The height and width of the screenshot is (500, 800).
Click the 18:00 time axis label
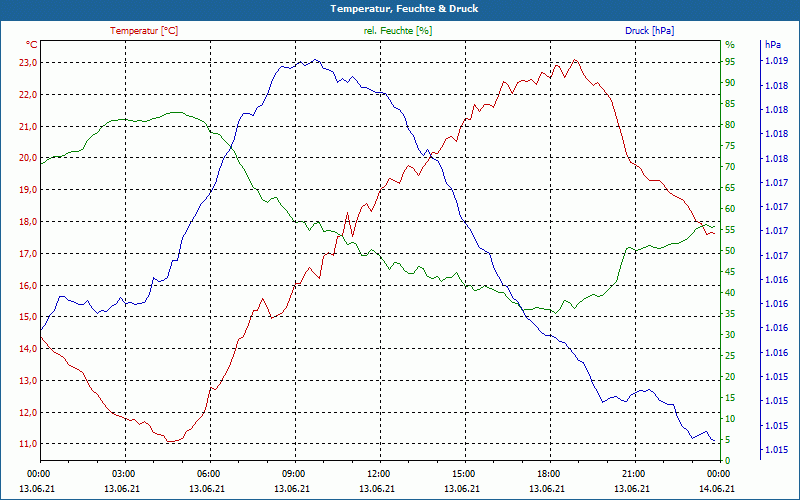(x=548, y=473)
